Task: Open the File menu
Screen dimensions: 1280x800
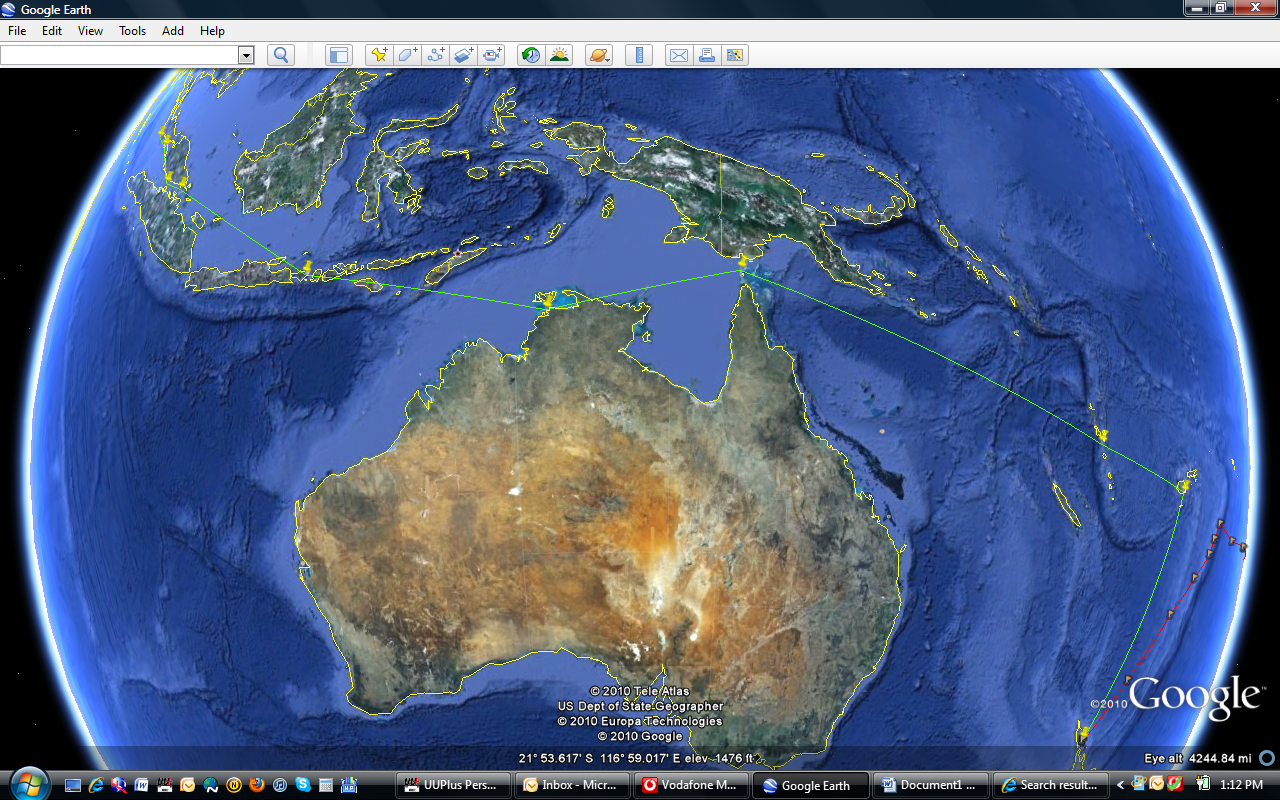Action: [17, 31]
